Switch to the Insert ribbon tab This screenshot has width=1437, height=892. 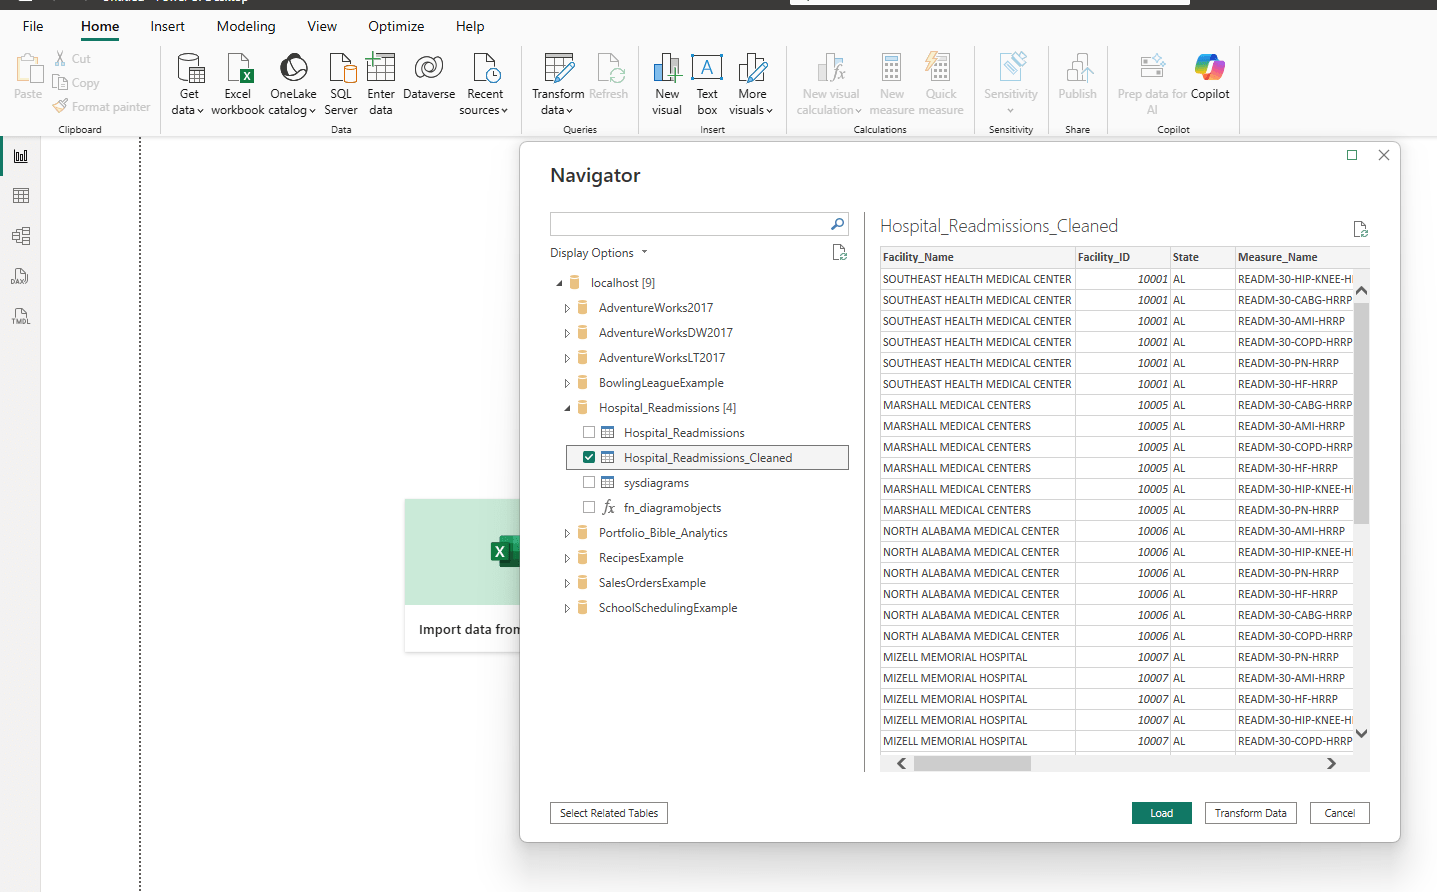(x=167, y=26)
